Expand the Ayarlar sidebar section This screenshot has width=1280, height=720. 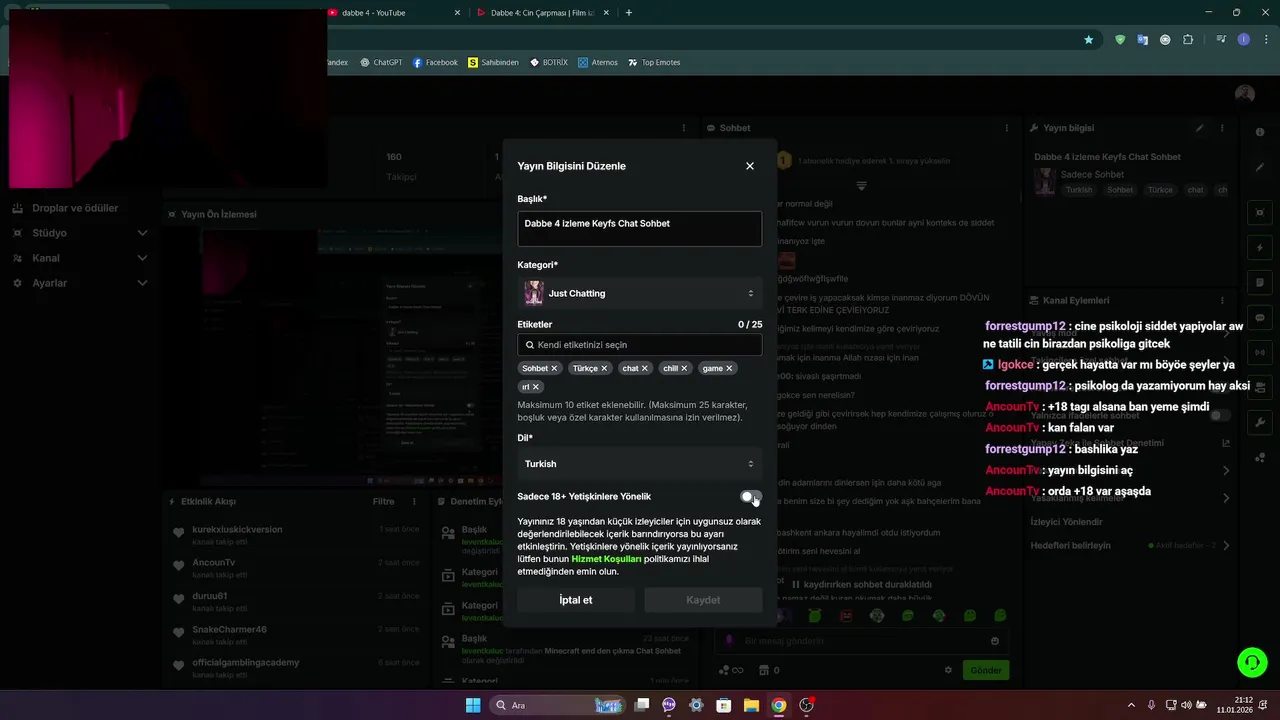[142, 283]
